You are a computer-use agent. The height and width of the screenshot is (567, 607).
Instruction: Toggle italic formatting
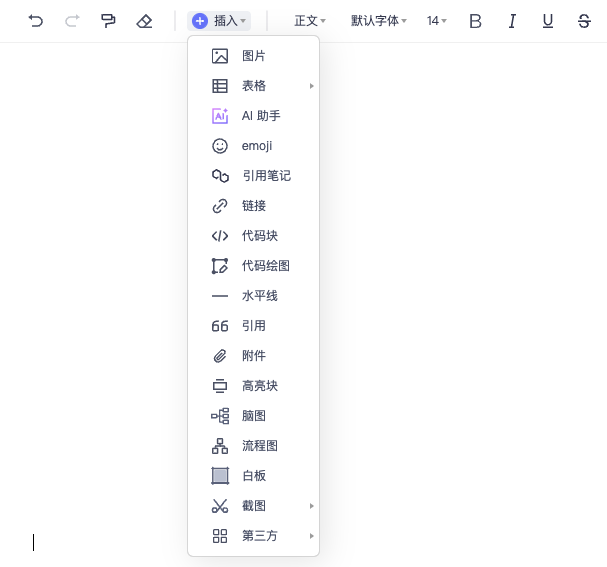click(x=512, y=21)
